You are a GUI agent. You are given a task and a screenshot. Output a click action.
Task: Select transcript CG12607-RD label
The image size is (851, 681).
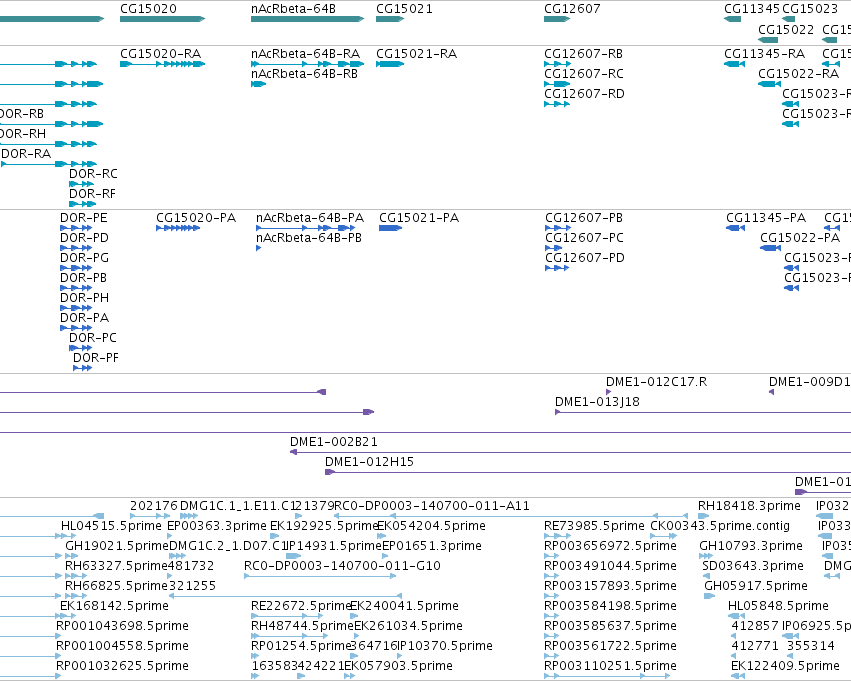pos(585,94)
